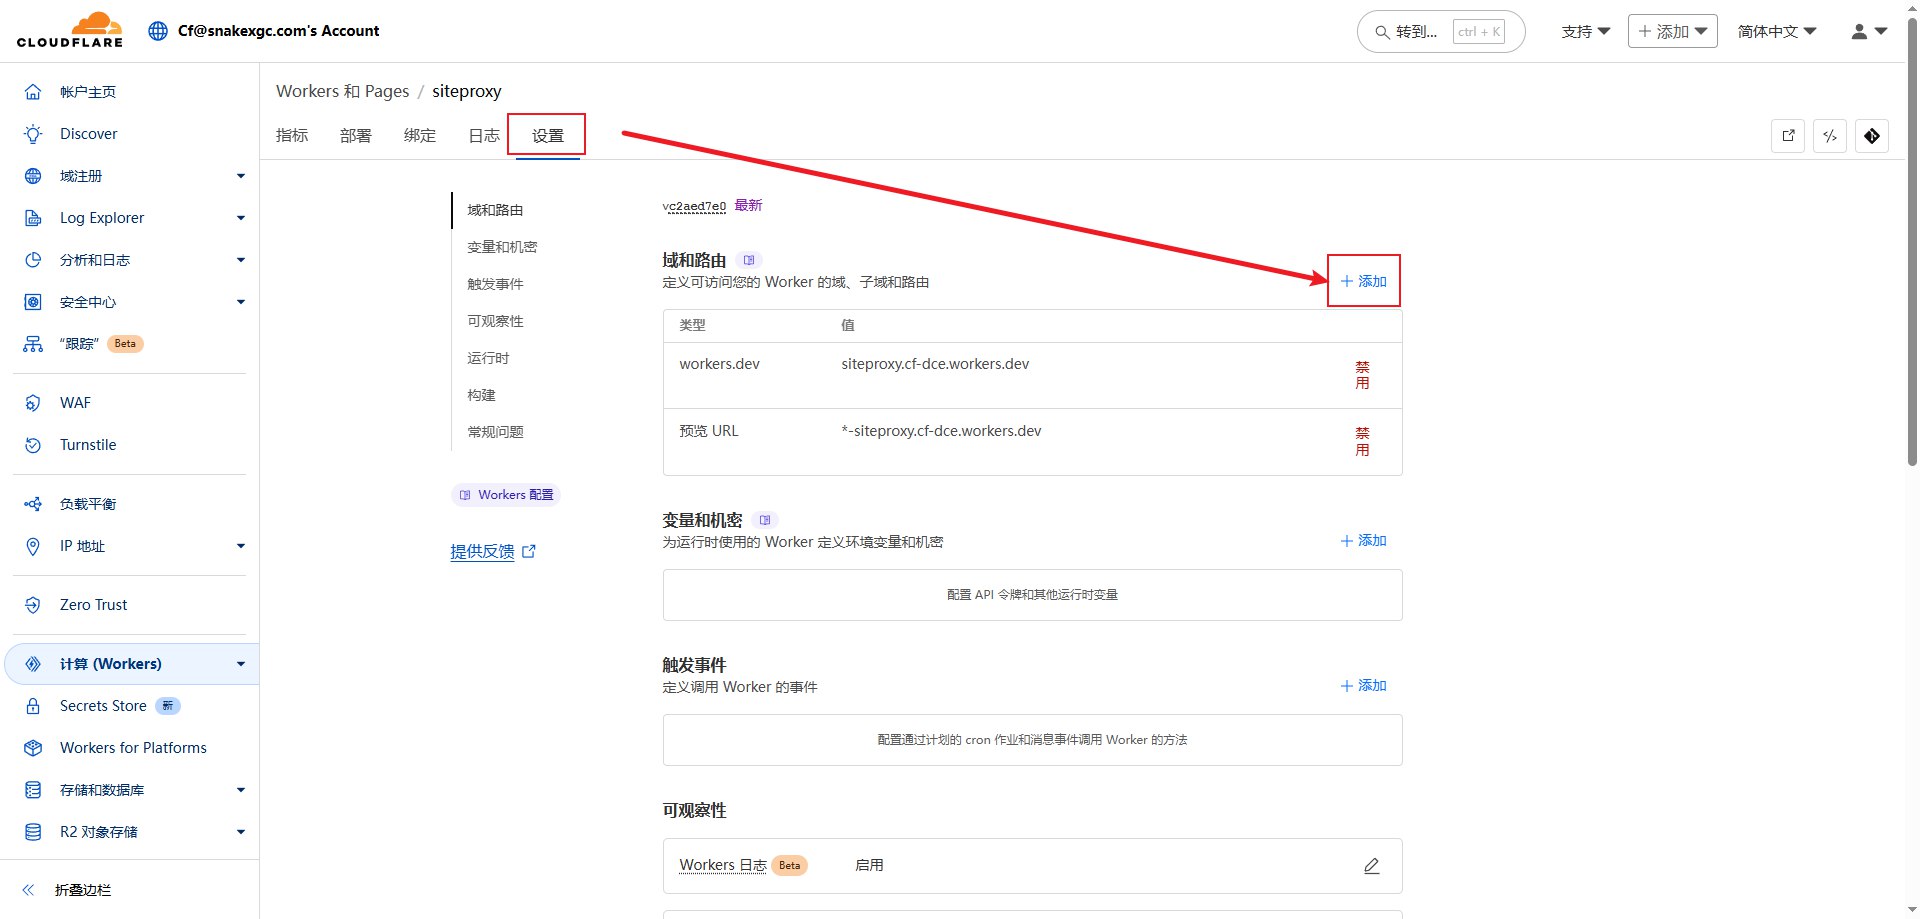1920x919 pixels.
Task: Jump to 常规问题 settings section
Action: coord(495,432)
